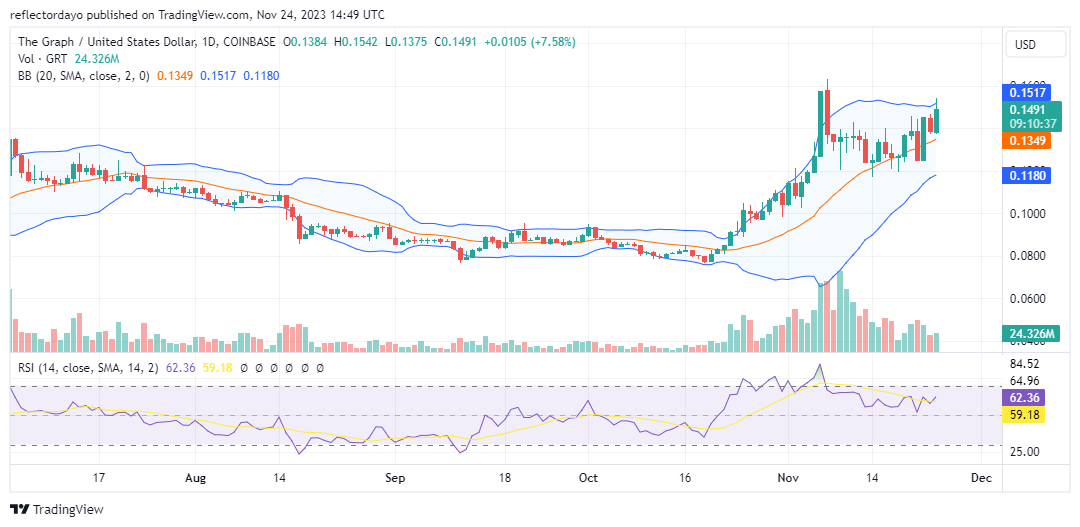Select the low value L0.1375
Viewport: 1080px width, 527px height.
point(406,42)
